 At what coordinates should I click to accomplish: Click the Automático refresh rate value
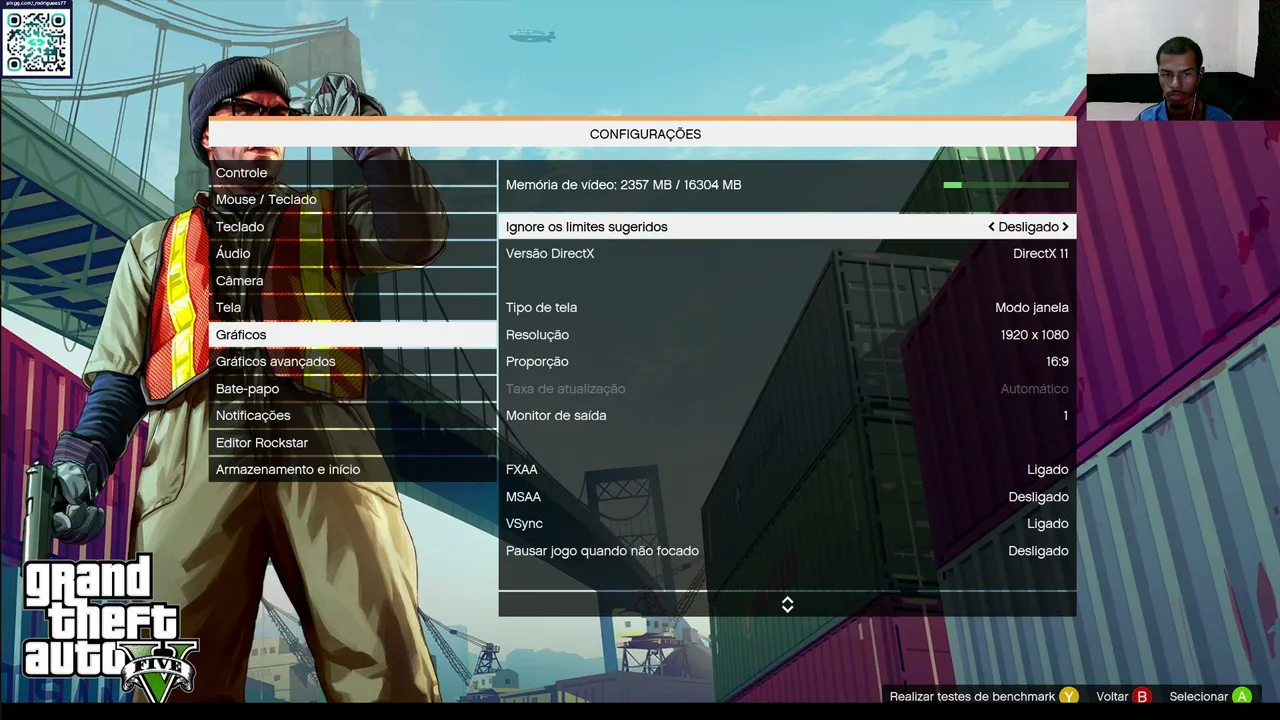(1034, 389)
